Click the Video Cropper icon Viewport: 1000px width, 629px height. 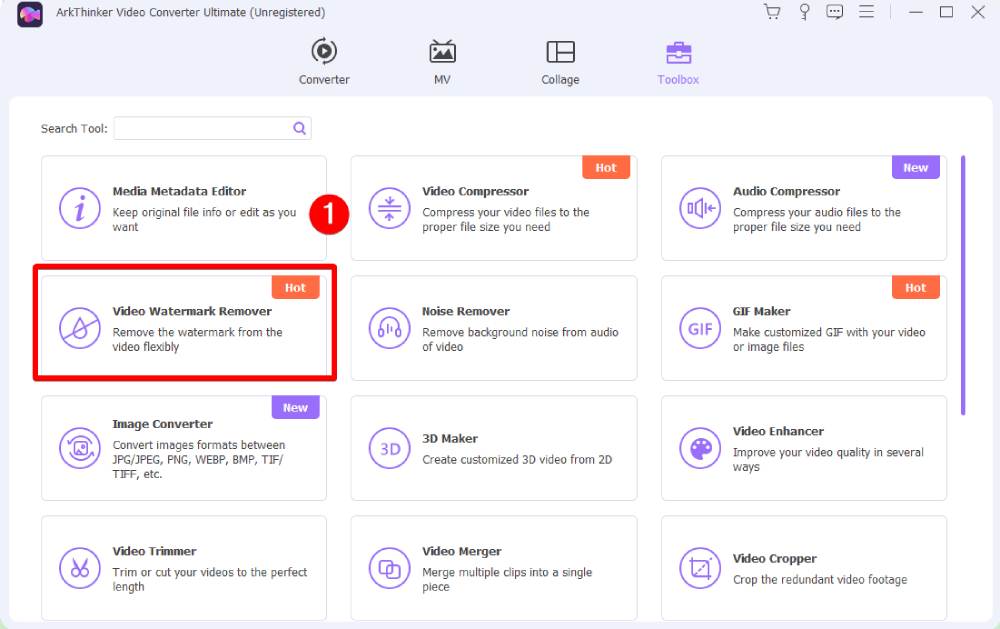(x=700, y=568)
